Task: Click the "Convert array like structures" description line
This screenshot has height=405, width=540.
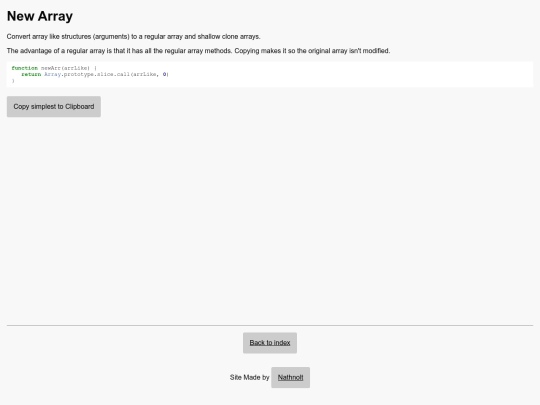Action: [134, 37]
